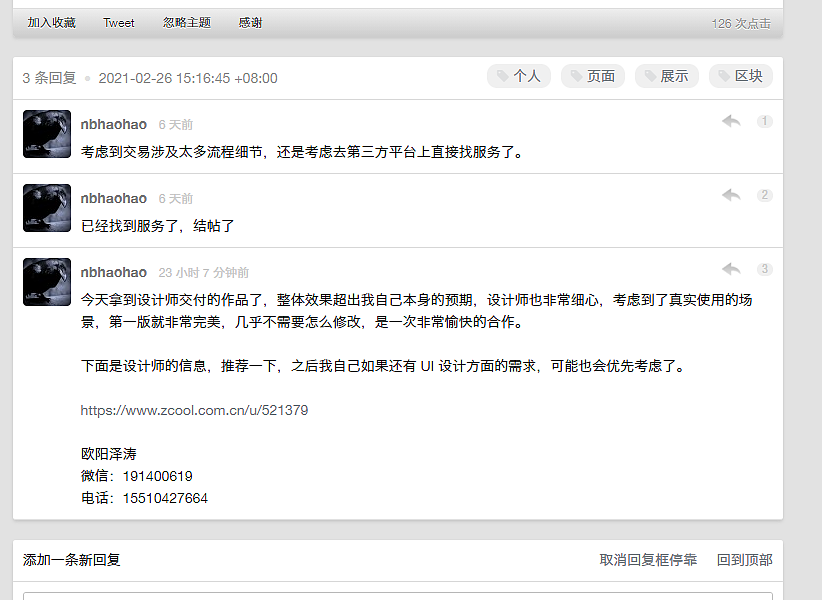Open nbhaohao username on third reply
The height and width of the screenshot is (600, 822).
[114, 272]
